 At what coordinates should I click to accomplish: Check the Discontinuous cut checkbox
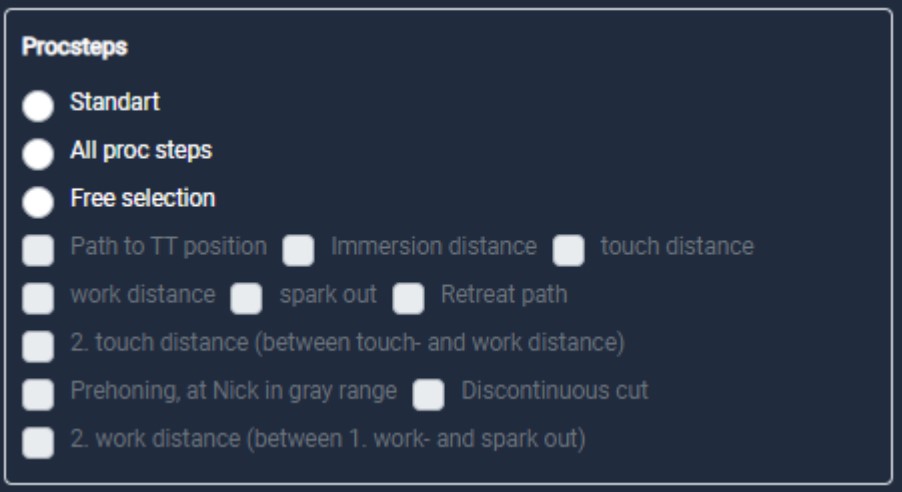pos(428,394)
